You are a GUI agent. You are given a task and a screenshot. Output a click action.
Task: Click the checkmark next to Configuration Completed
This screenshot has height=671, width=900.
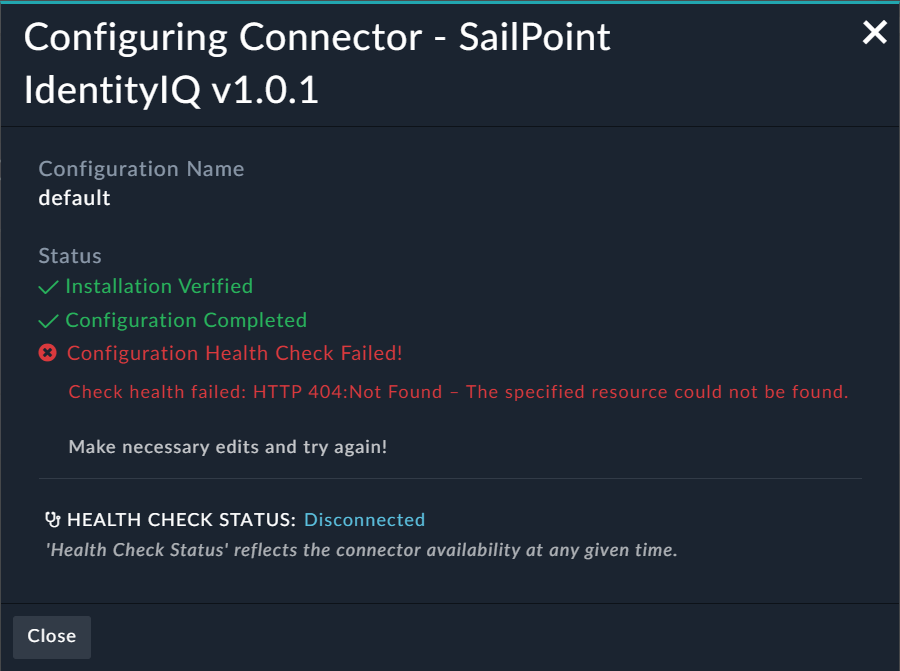[x=46, y=320]
